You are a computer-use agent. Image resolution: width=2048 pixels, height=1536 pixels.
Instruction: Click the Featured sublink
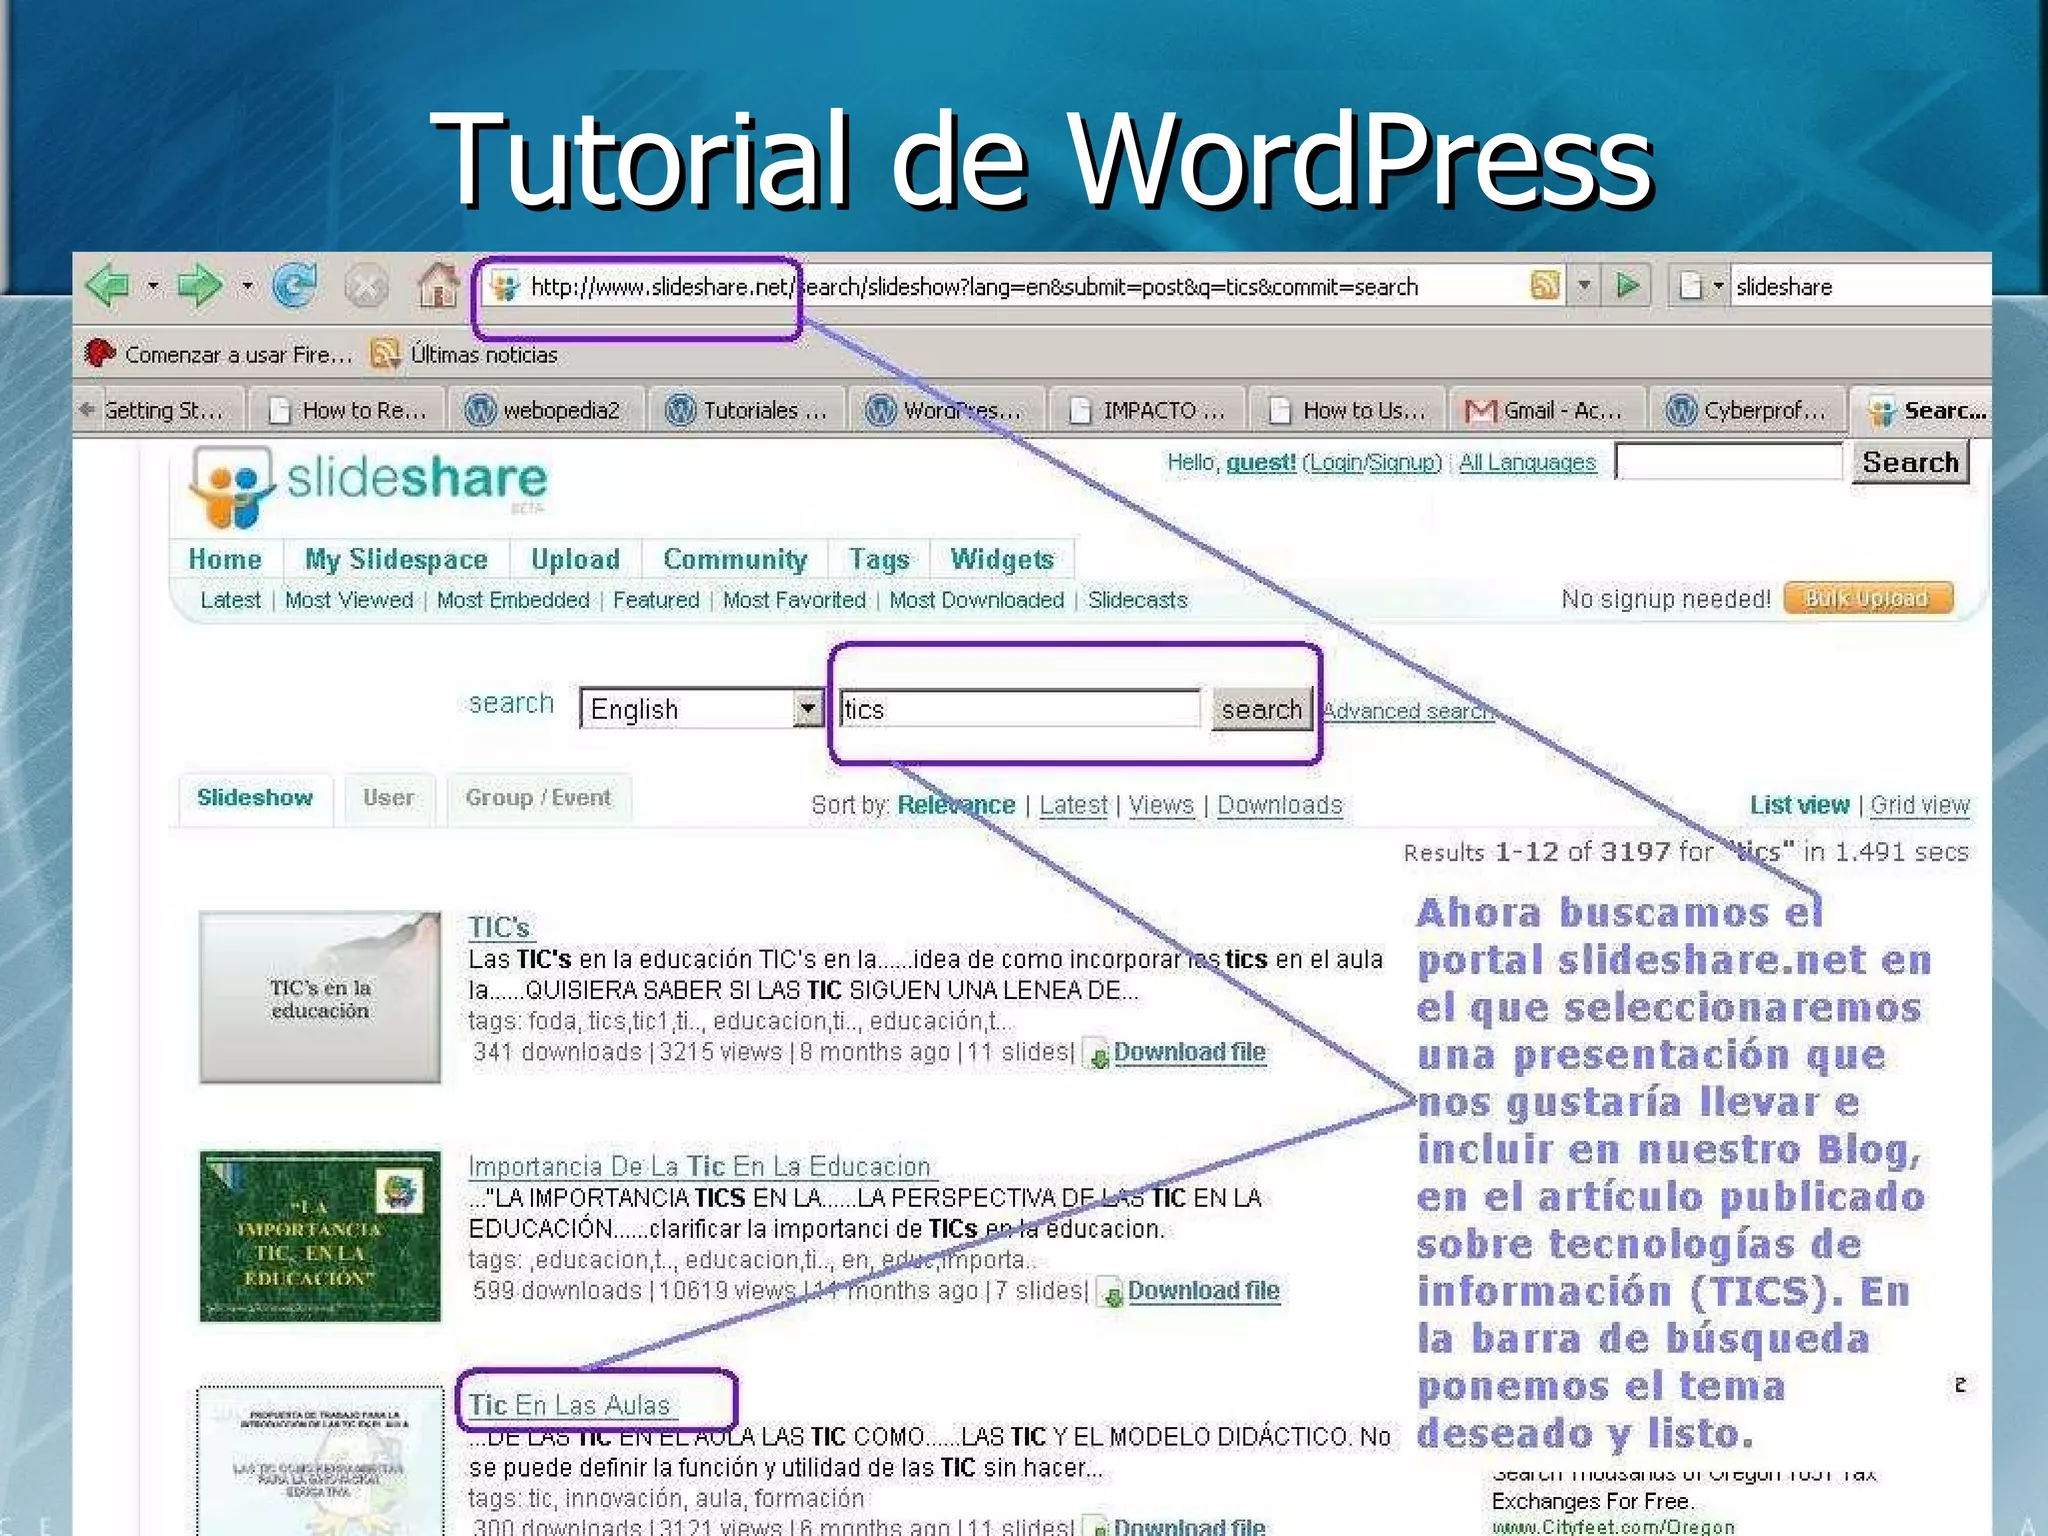(x=656, y=600)
